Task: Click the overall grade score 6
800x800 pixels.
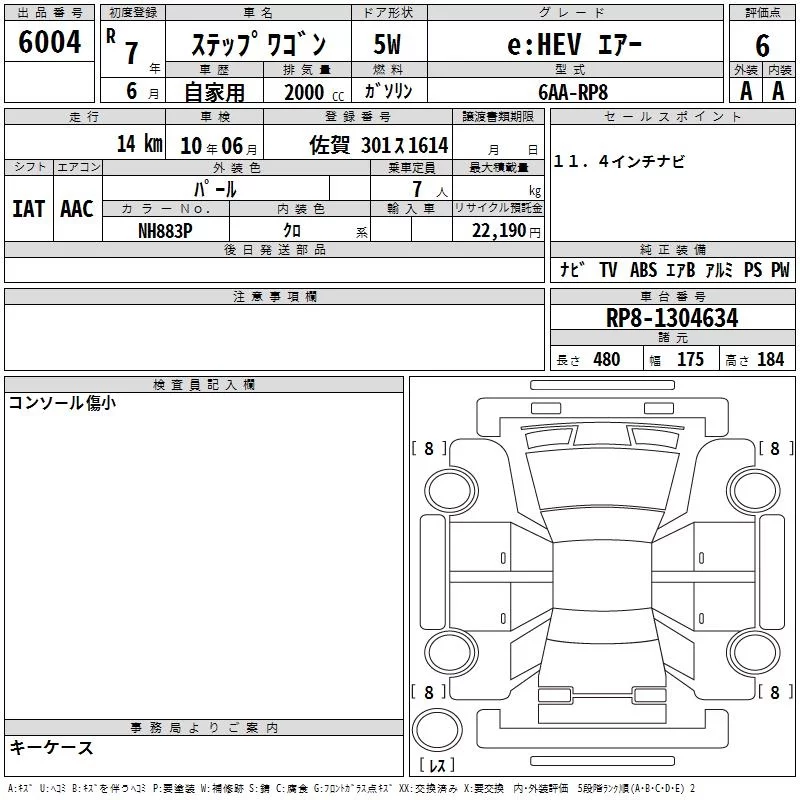Action: click(762, 45)
